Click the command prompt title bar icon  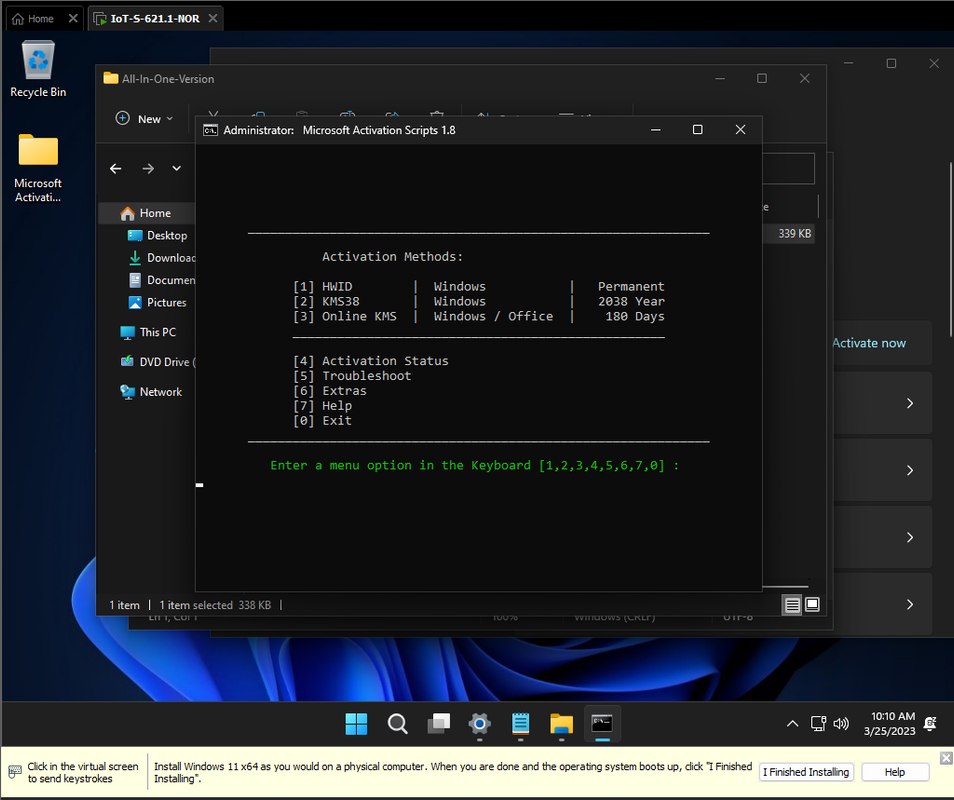pyautogui.click(x=211, y=130)
